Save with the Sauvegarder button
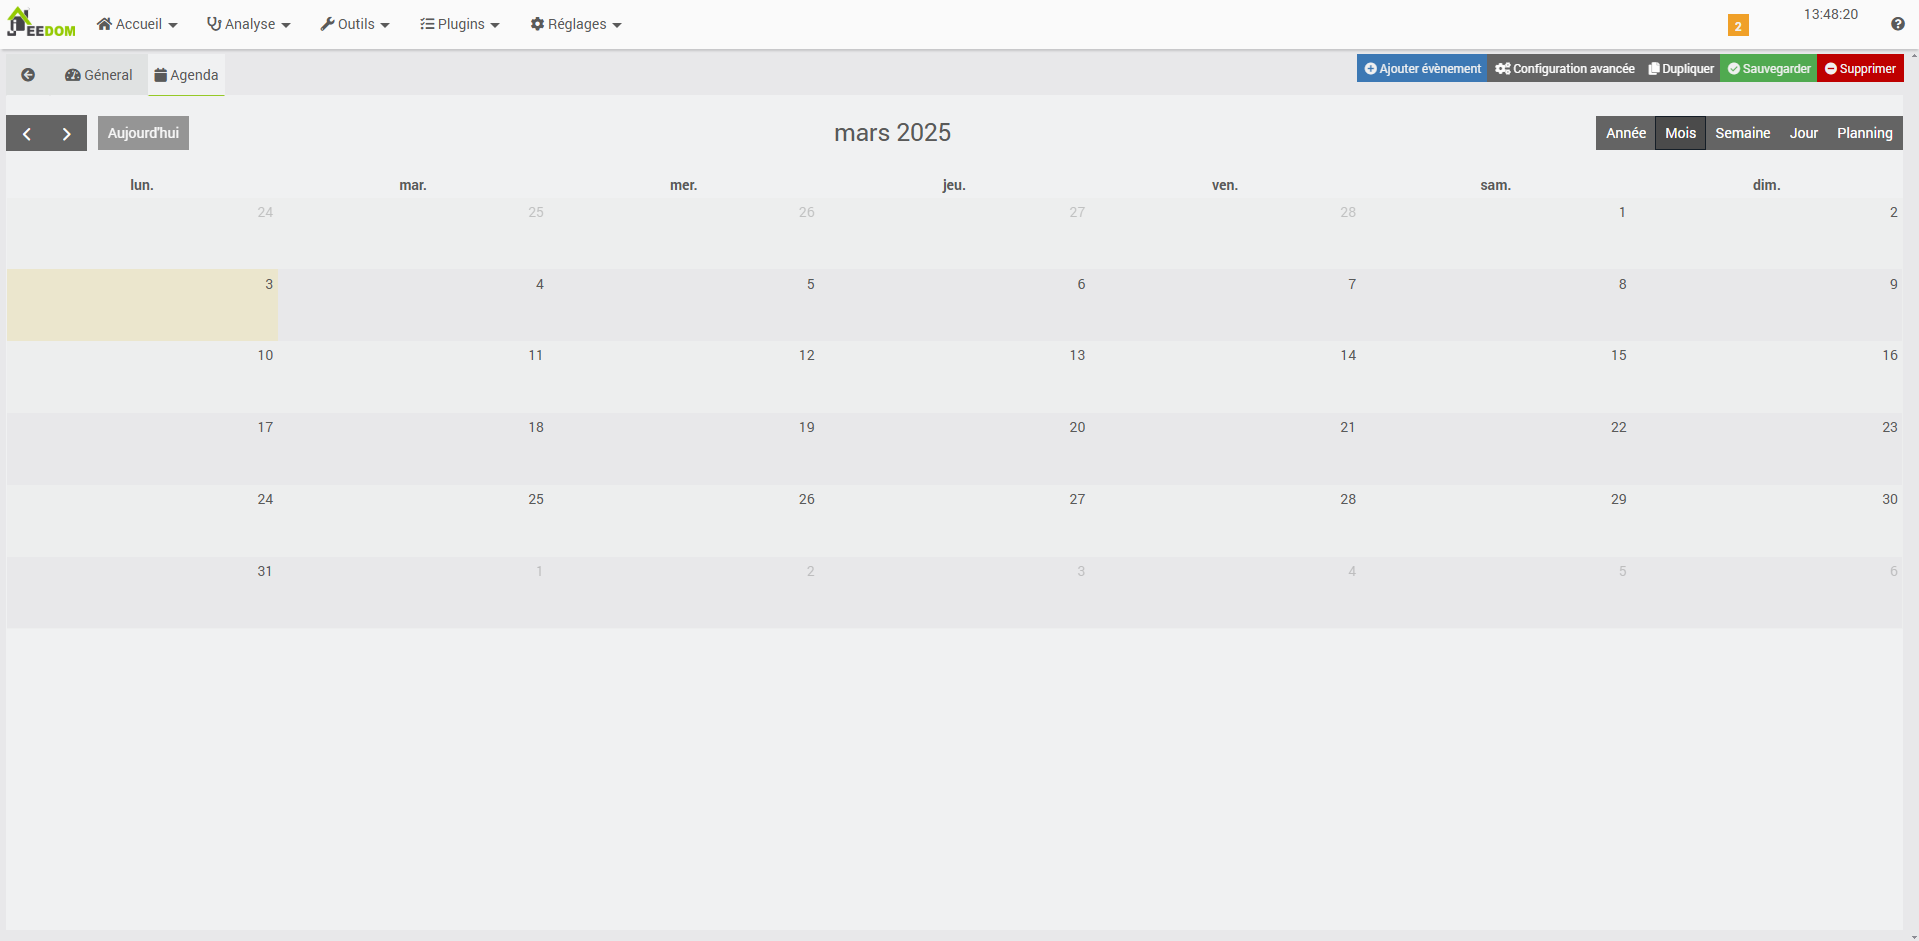This screenshot has height=941, width=1919. pyautogui.click(x=1769, y=68)
